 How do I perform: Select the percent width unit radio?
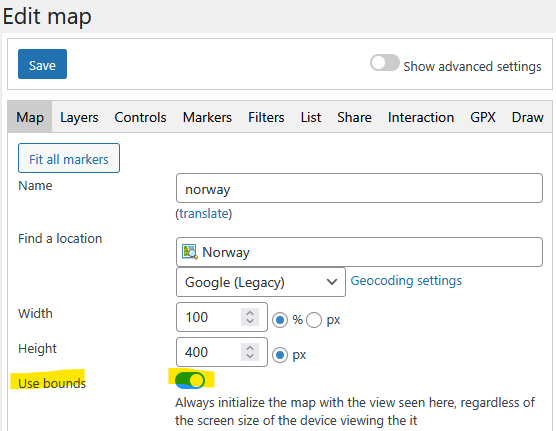pyautogui.click(x=280, y=320)
